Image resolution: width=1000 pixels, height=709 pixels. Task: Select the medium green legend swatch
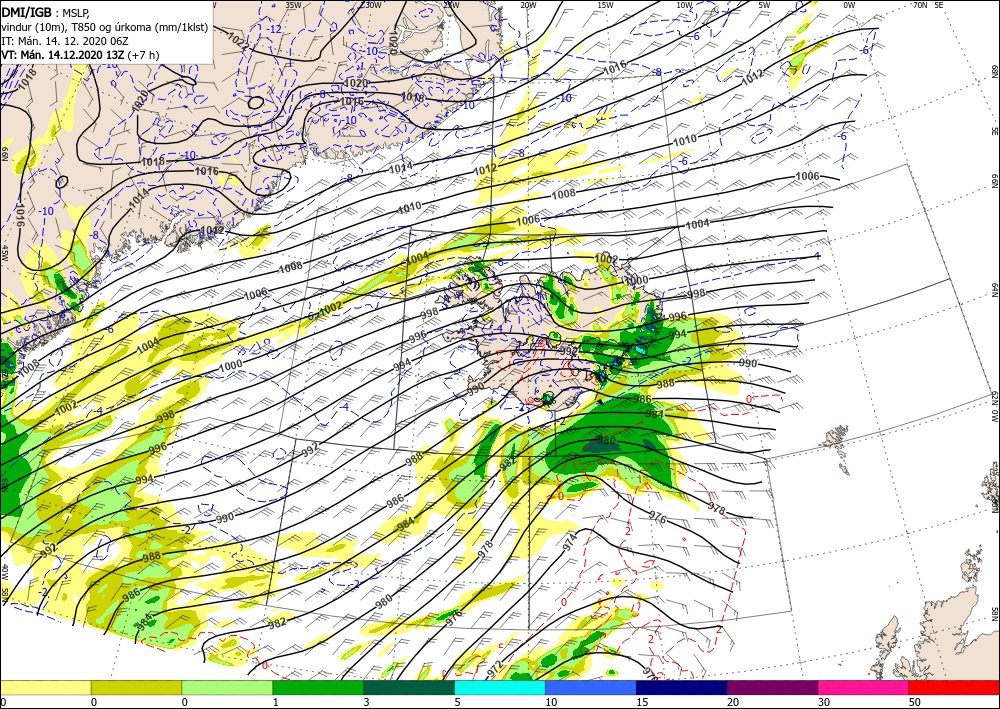pos(318,687)
